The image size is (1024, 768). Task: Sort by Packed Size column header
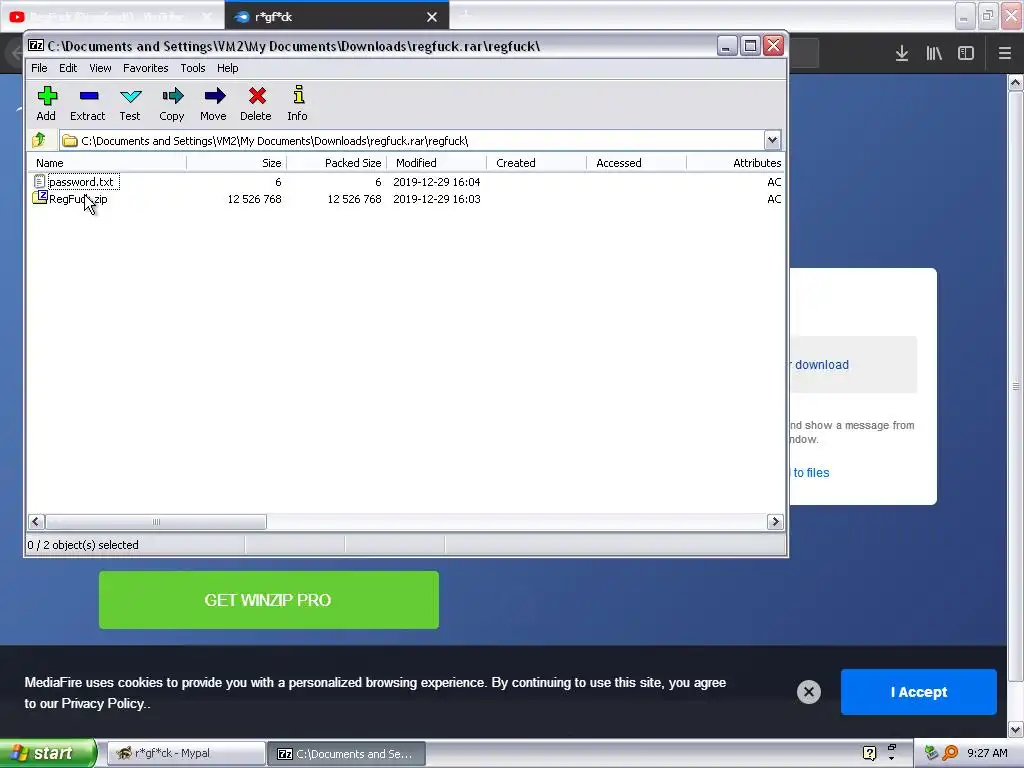[x=336, y=163]
